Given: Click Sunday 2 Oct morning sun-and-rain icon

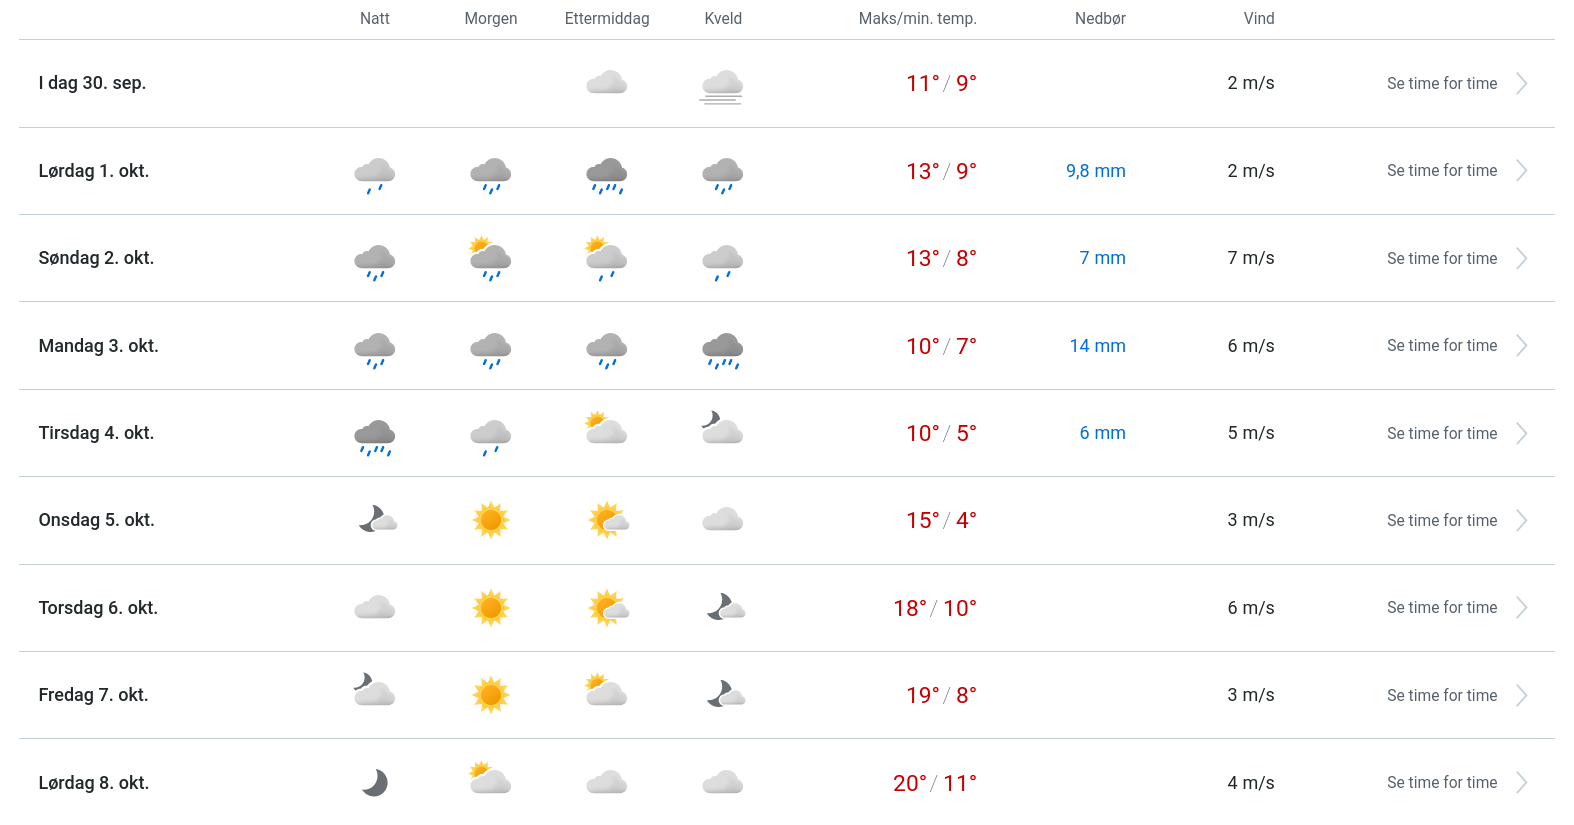Looking at the screenshot, I should click(490, 259).
